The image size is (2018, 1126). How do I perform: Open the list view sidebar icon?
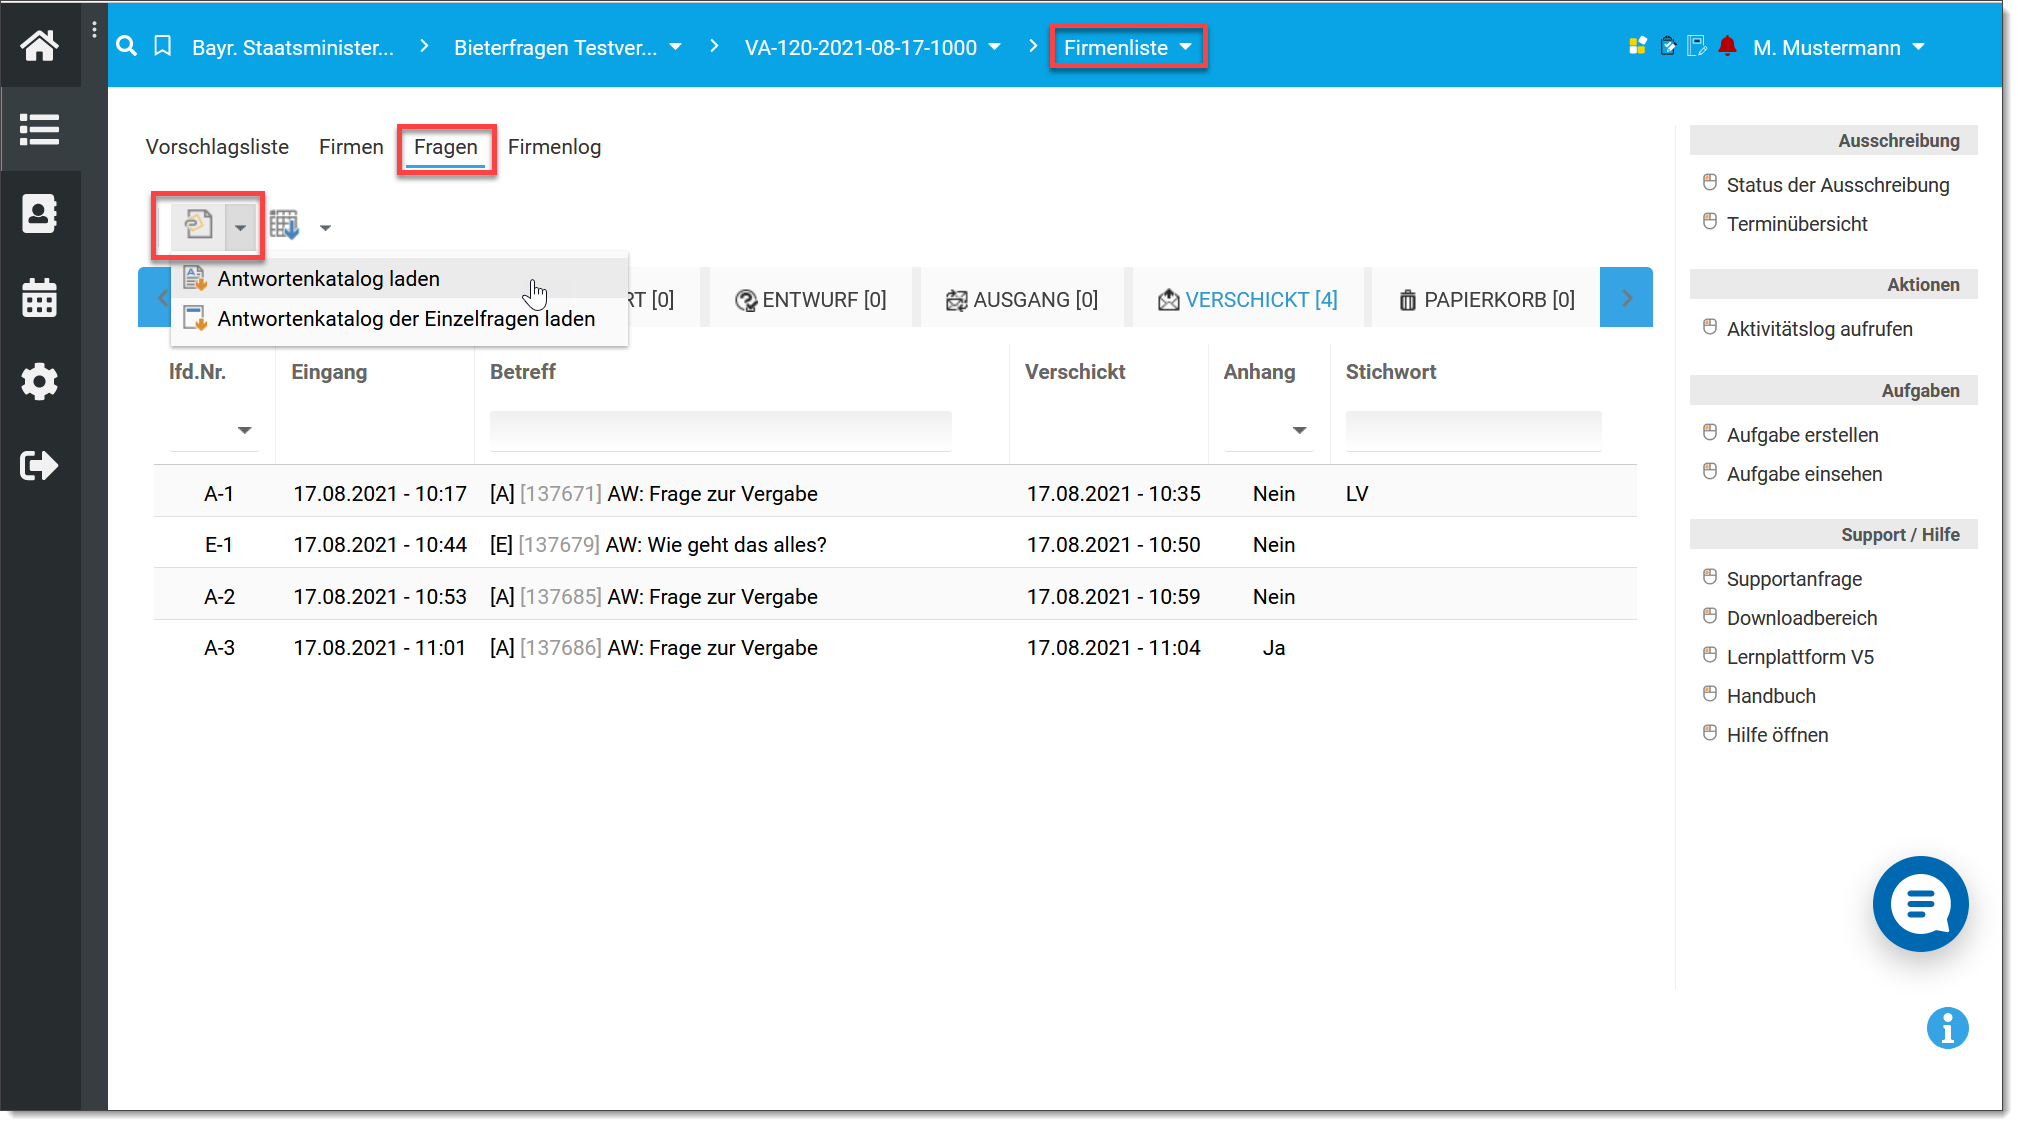coord(40,130)
